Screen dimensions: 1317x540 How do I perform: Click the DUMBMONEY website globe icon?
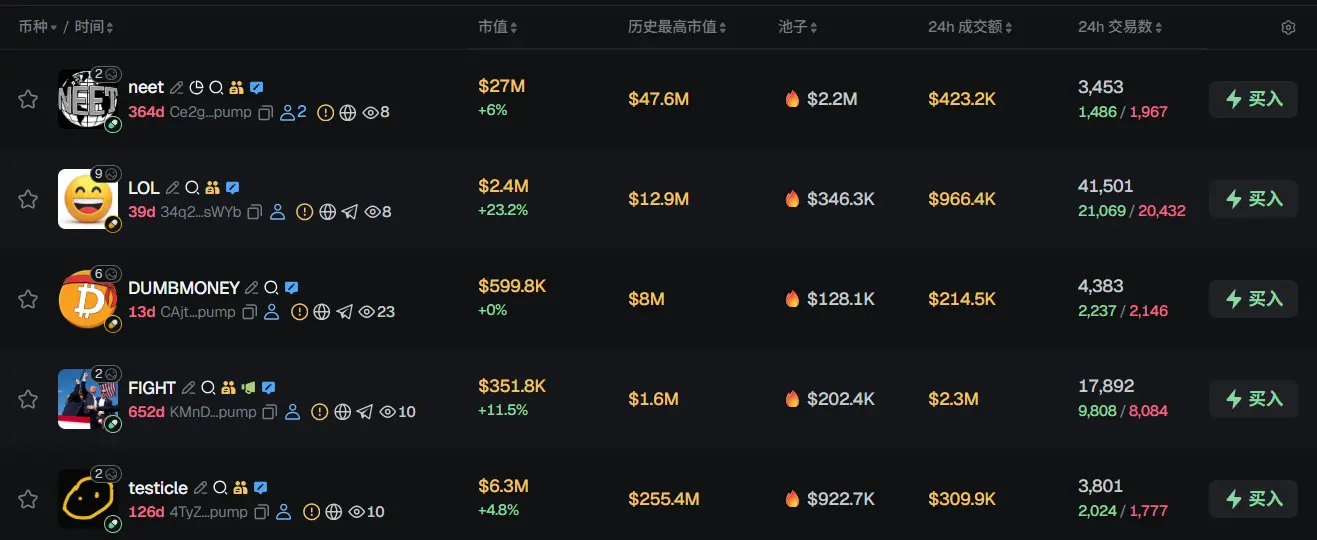coord(321,312)
